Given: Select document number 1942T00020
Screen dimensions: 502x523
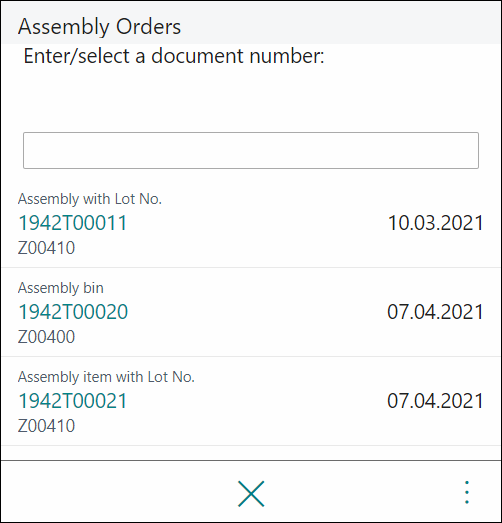Looking at the screenshot, I should 73,312.
